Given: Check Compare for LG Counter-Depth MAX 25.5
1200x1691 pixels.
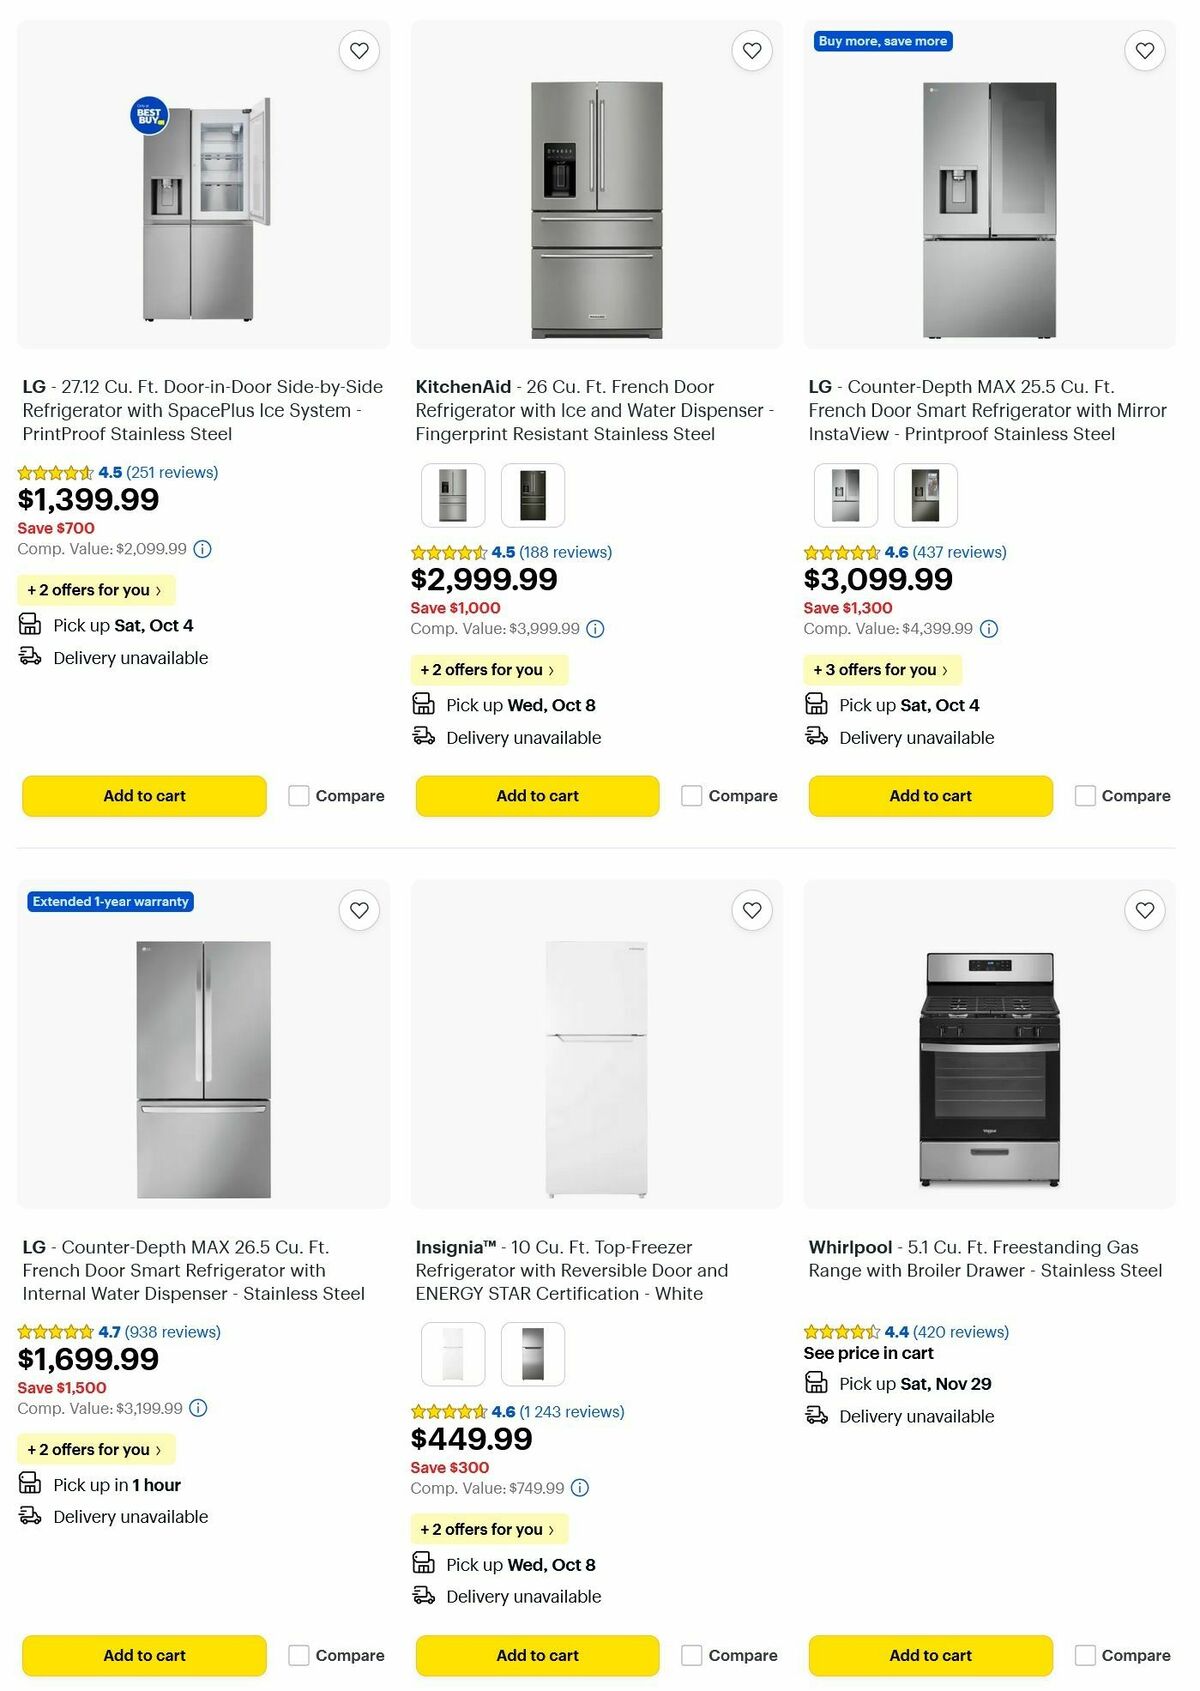Looking at the screenshot, I should point(1085,795).
